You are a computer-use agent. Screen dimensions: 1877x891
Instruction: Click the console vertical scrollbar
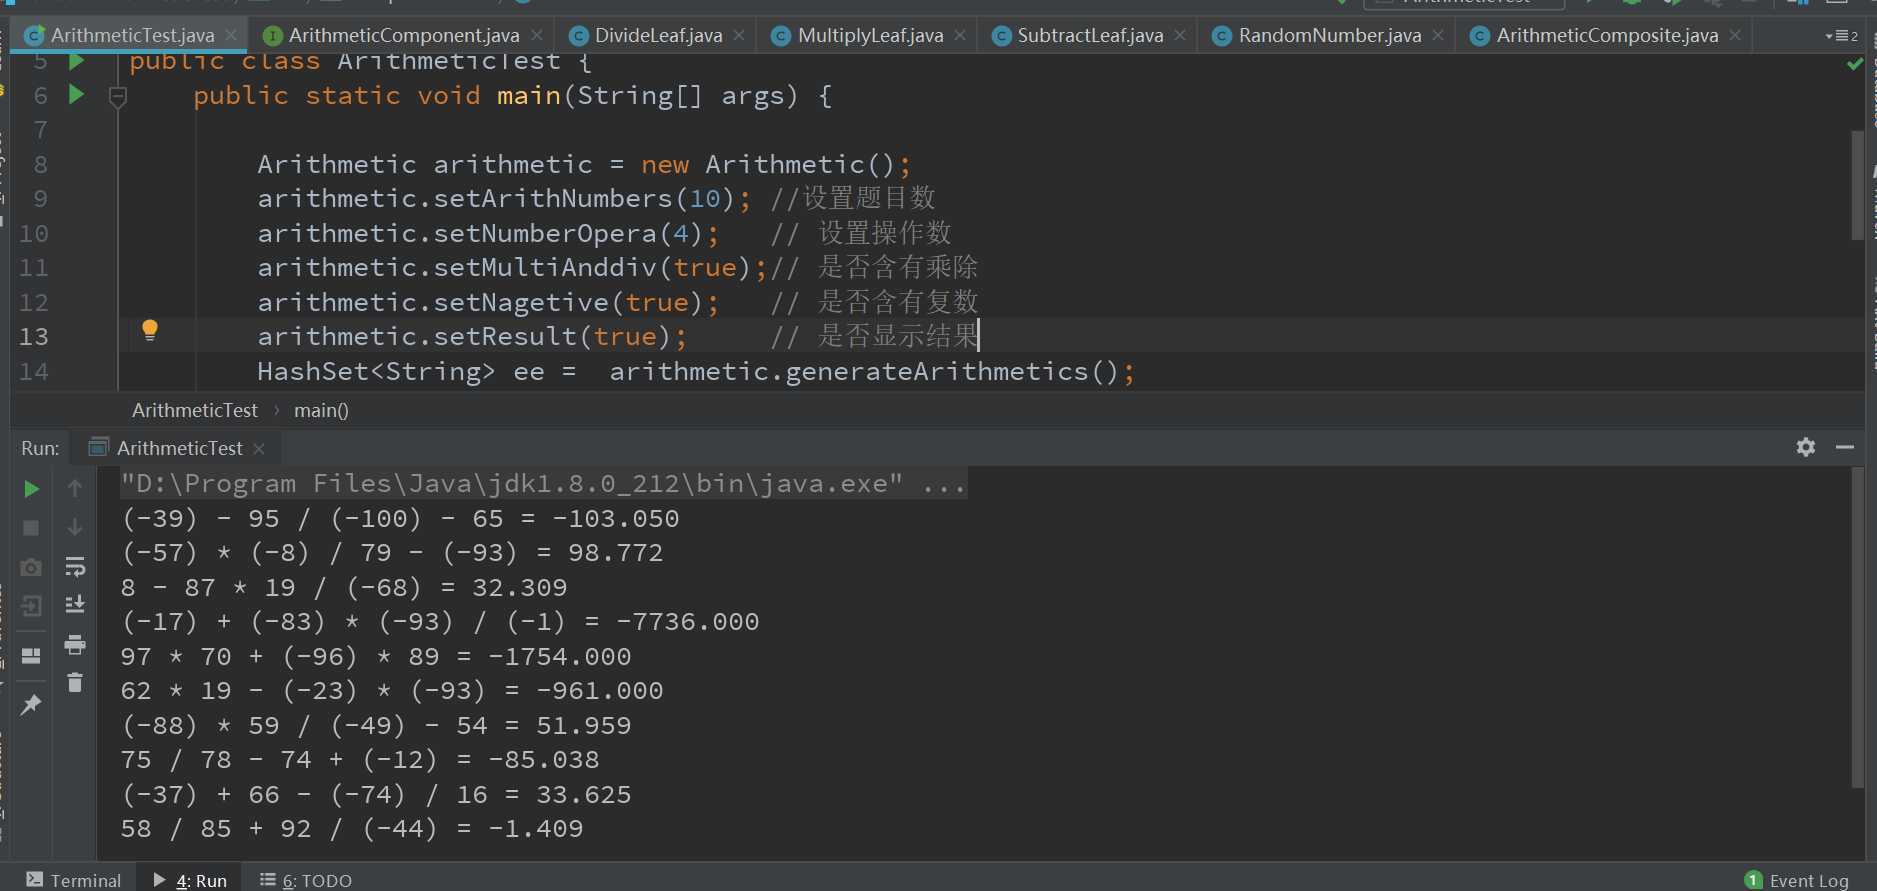coord(1857,628)
